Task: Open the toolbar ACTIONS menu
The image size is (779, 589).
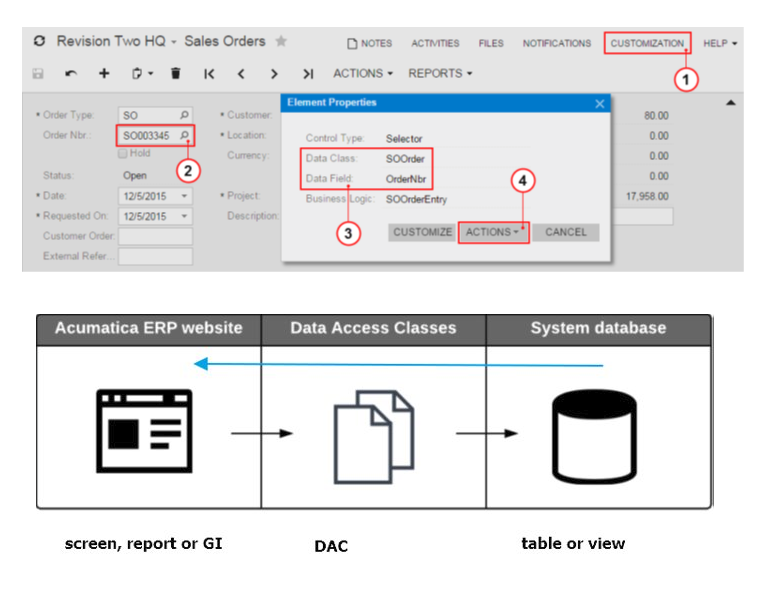Action: coord(363,74)
